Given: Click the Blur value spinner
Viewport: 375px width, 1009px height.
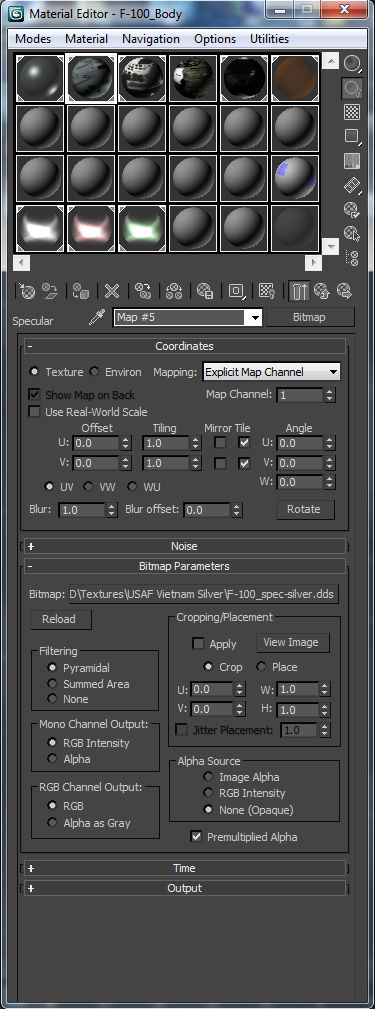Looking at the screenshot, I should (112, 510).
